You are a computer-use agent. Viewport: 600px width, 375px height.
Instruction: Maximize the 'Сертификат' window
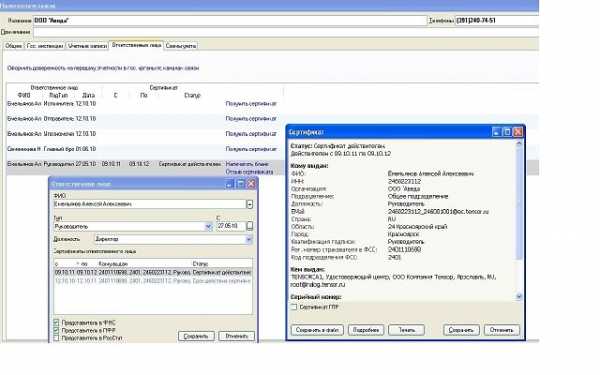point(507,132)
